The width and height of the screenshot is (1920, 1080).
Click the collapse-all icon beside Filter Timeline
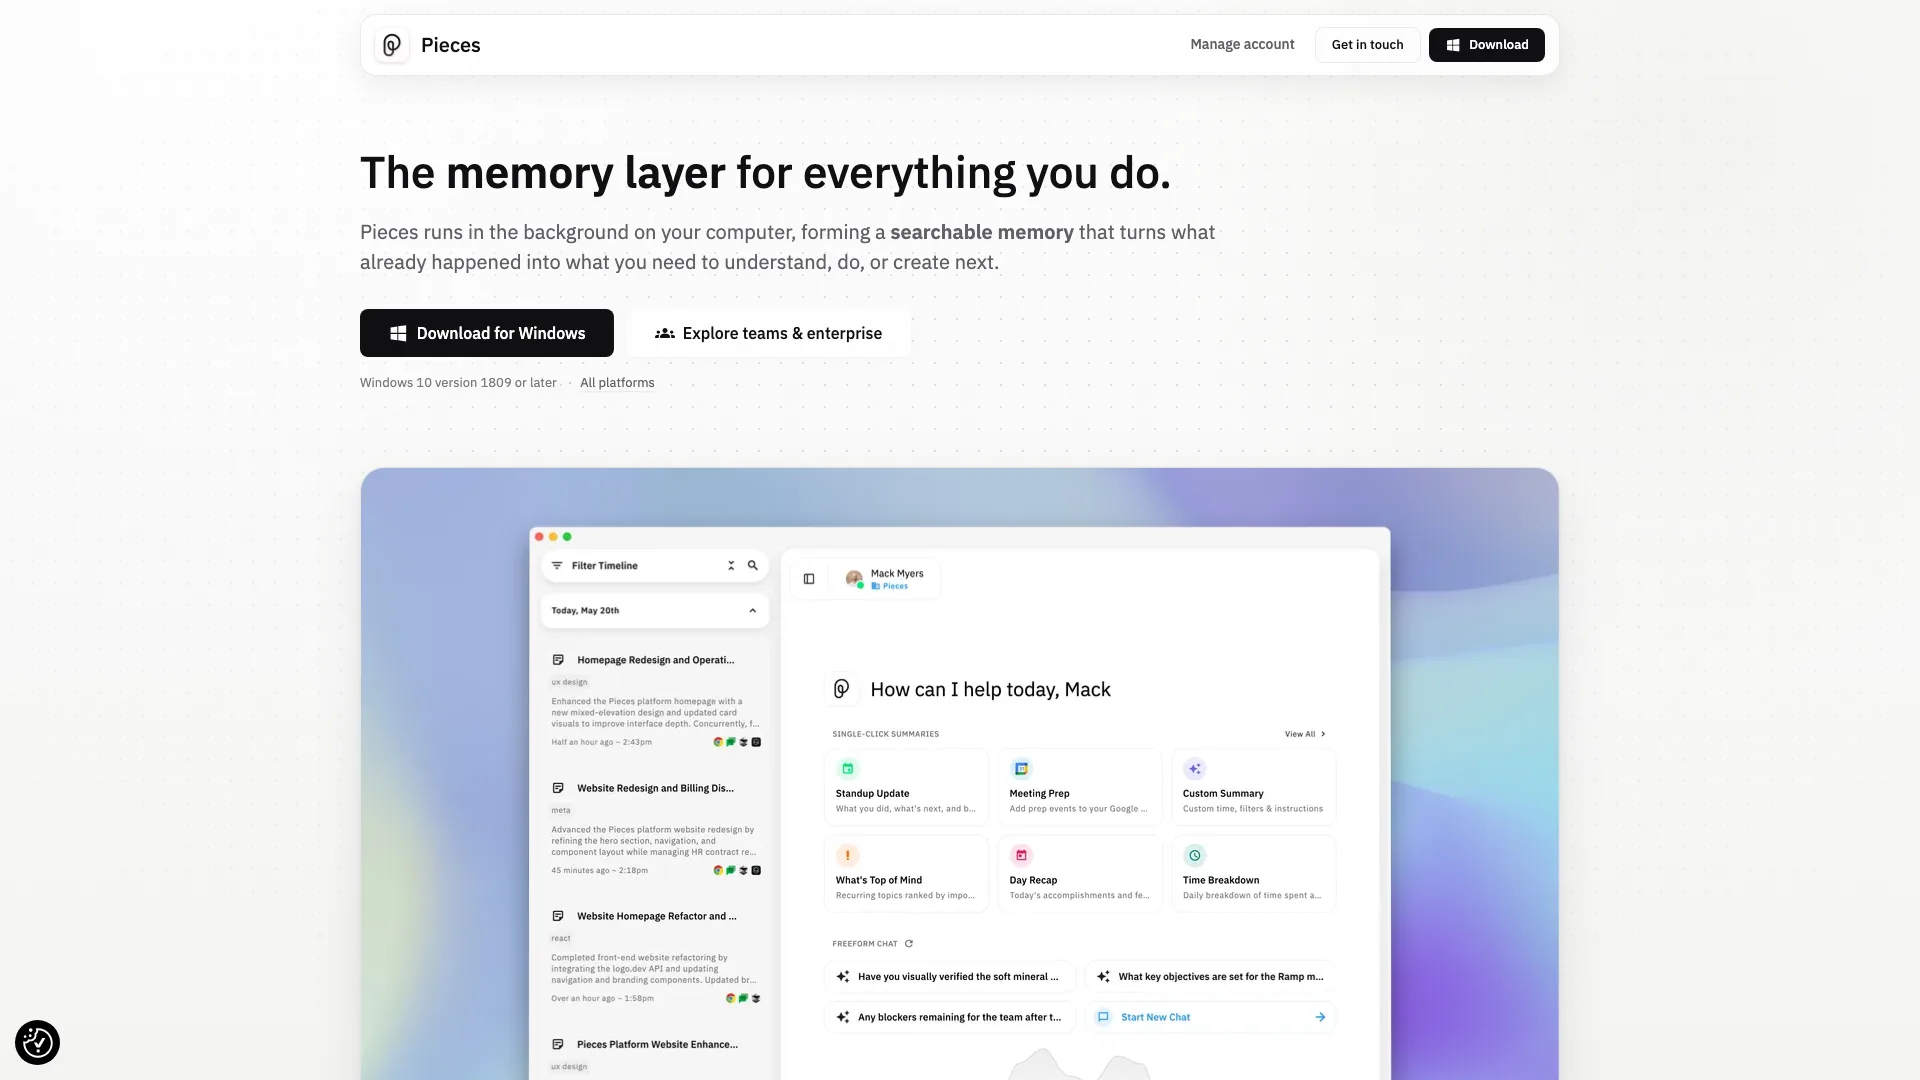(x=731, y=566)
